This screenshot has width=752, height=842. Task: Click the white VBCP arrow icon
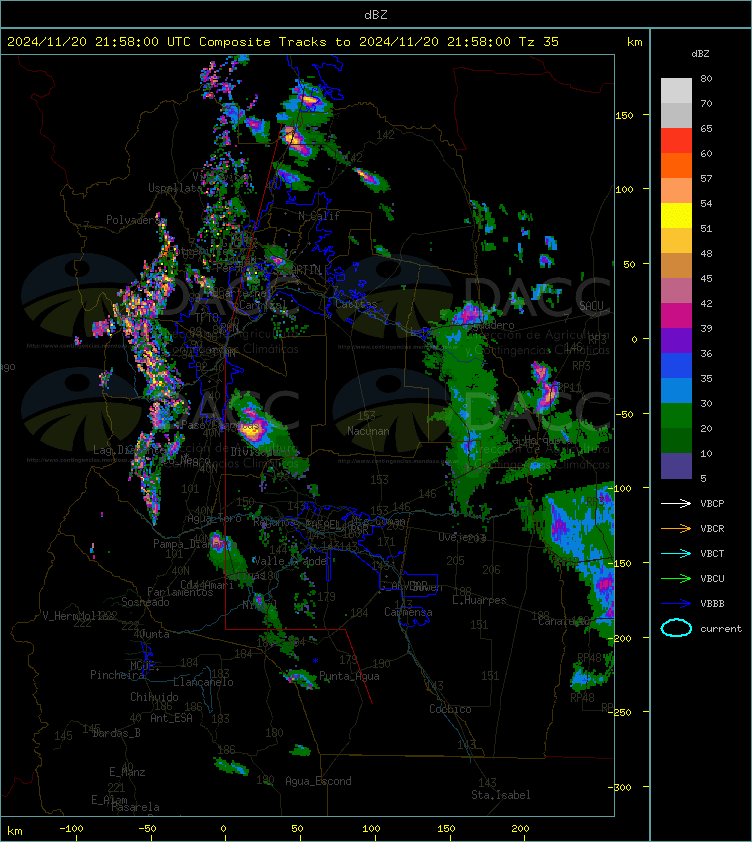676,503
